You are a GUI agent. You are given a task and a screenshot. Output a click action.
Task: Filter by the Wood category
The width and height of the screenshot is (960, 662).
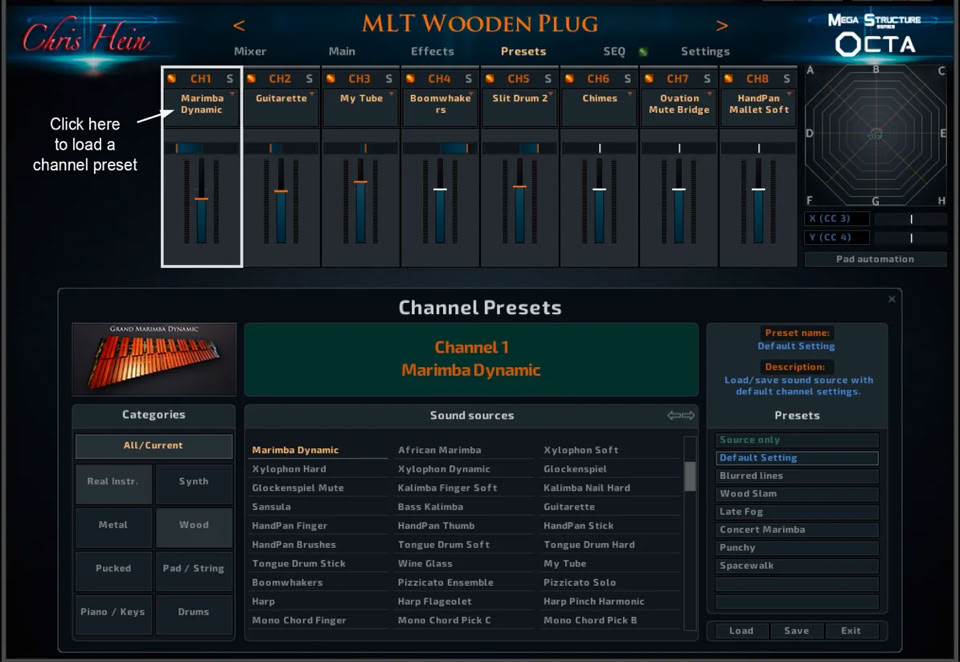(x=193, y=525)
